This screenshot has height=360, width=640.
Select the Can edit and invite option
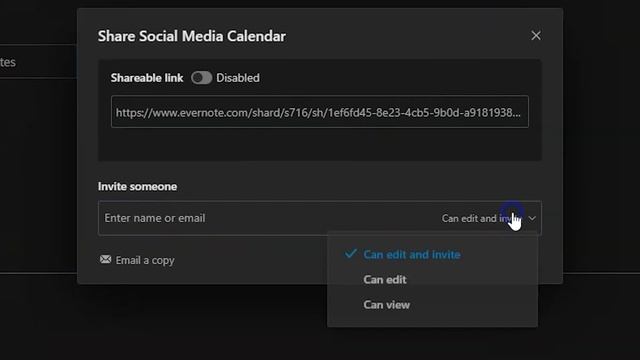tap(412, 254)
